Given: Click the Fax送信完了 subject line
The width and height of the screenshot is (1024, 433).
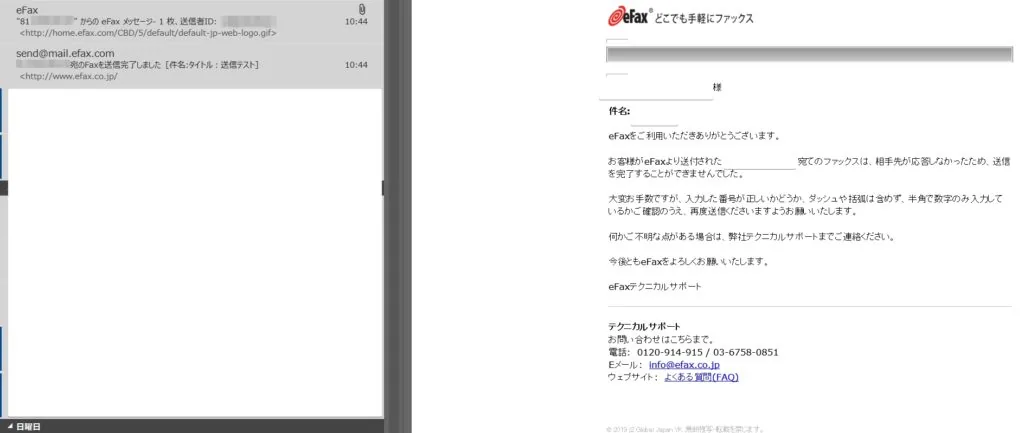Looking at the screenshot, I should click(139, 65).
